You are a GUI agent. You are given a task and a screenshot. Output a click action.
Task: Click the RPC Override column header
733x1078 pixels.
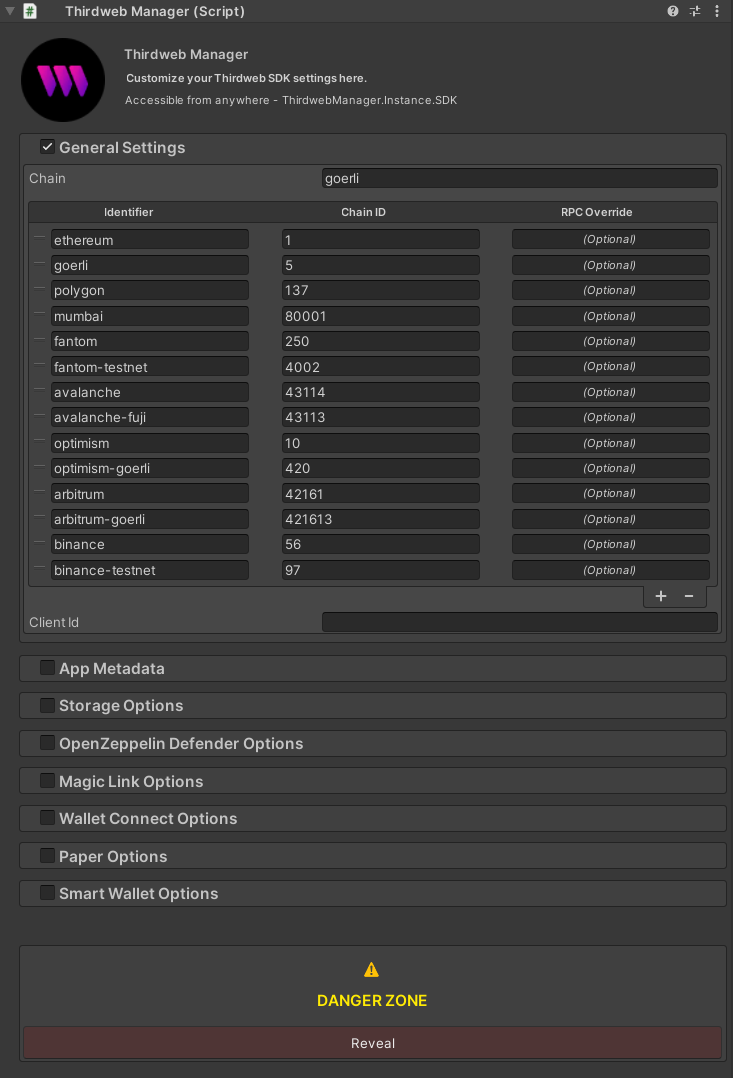pos(596,212)
